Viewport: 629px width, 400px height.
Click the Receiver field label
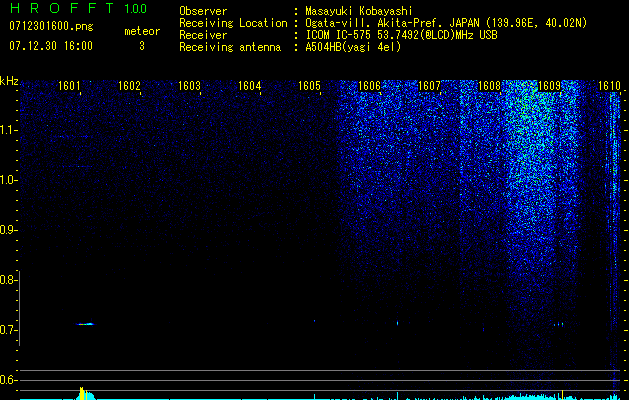point(203,35)
